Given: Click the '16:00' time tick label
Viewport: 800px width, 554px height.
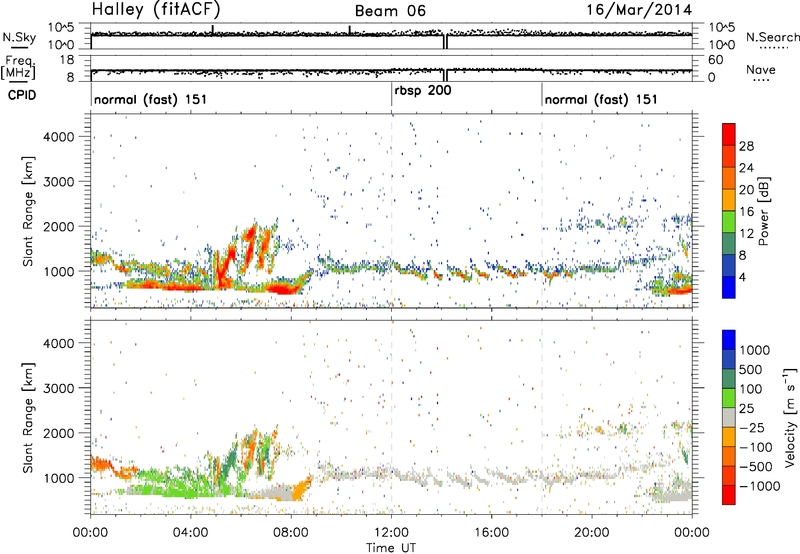Looking at the screenshot, I should (x=491, y=533).
